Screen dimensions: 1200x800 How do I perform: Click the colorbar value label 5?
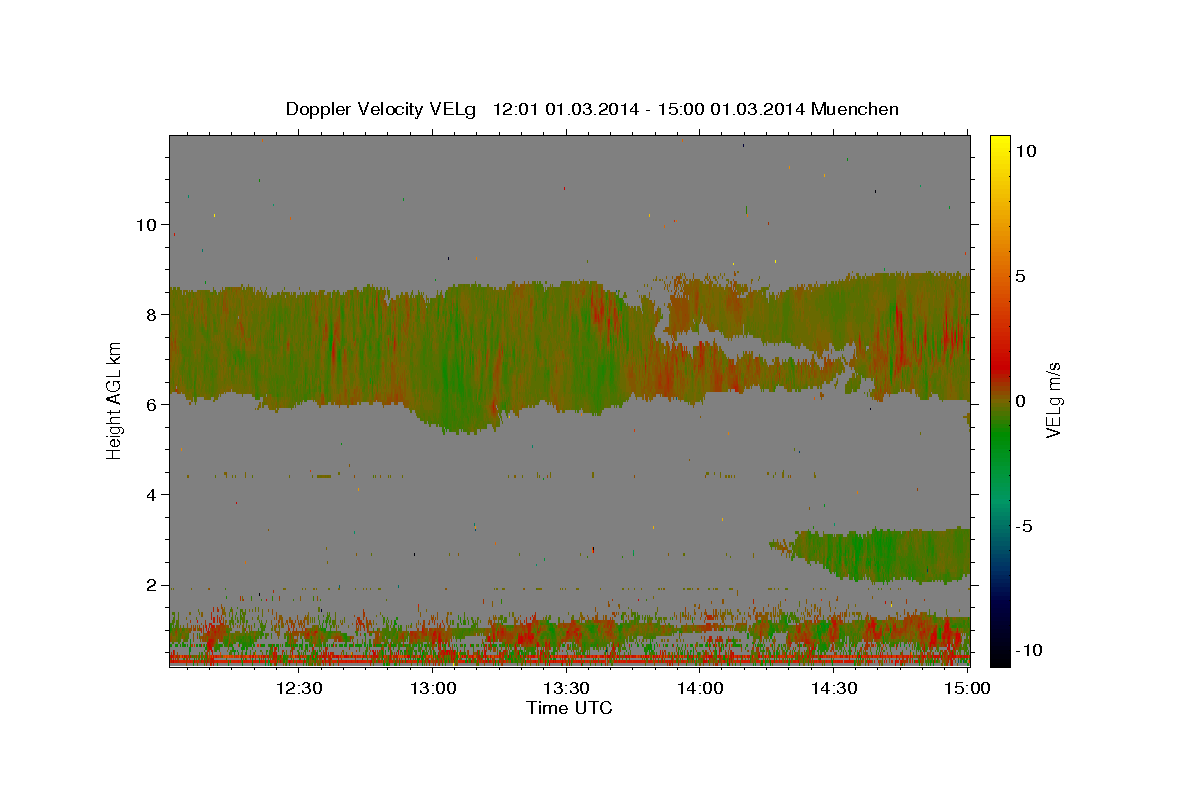(1020, 275)
